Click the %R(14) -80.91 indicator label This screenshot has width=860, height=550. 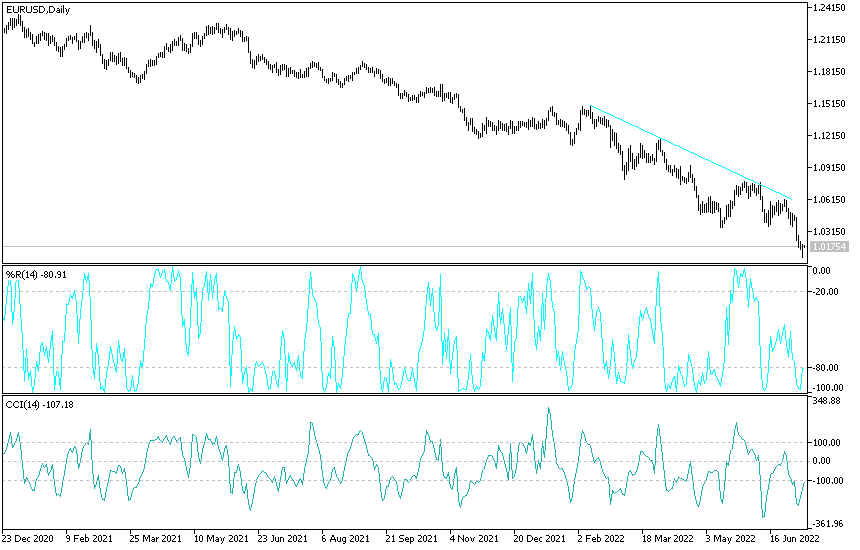pos(36,274)
